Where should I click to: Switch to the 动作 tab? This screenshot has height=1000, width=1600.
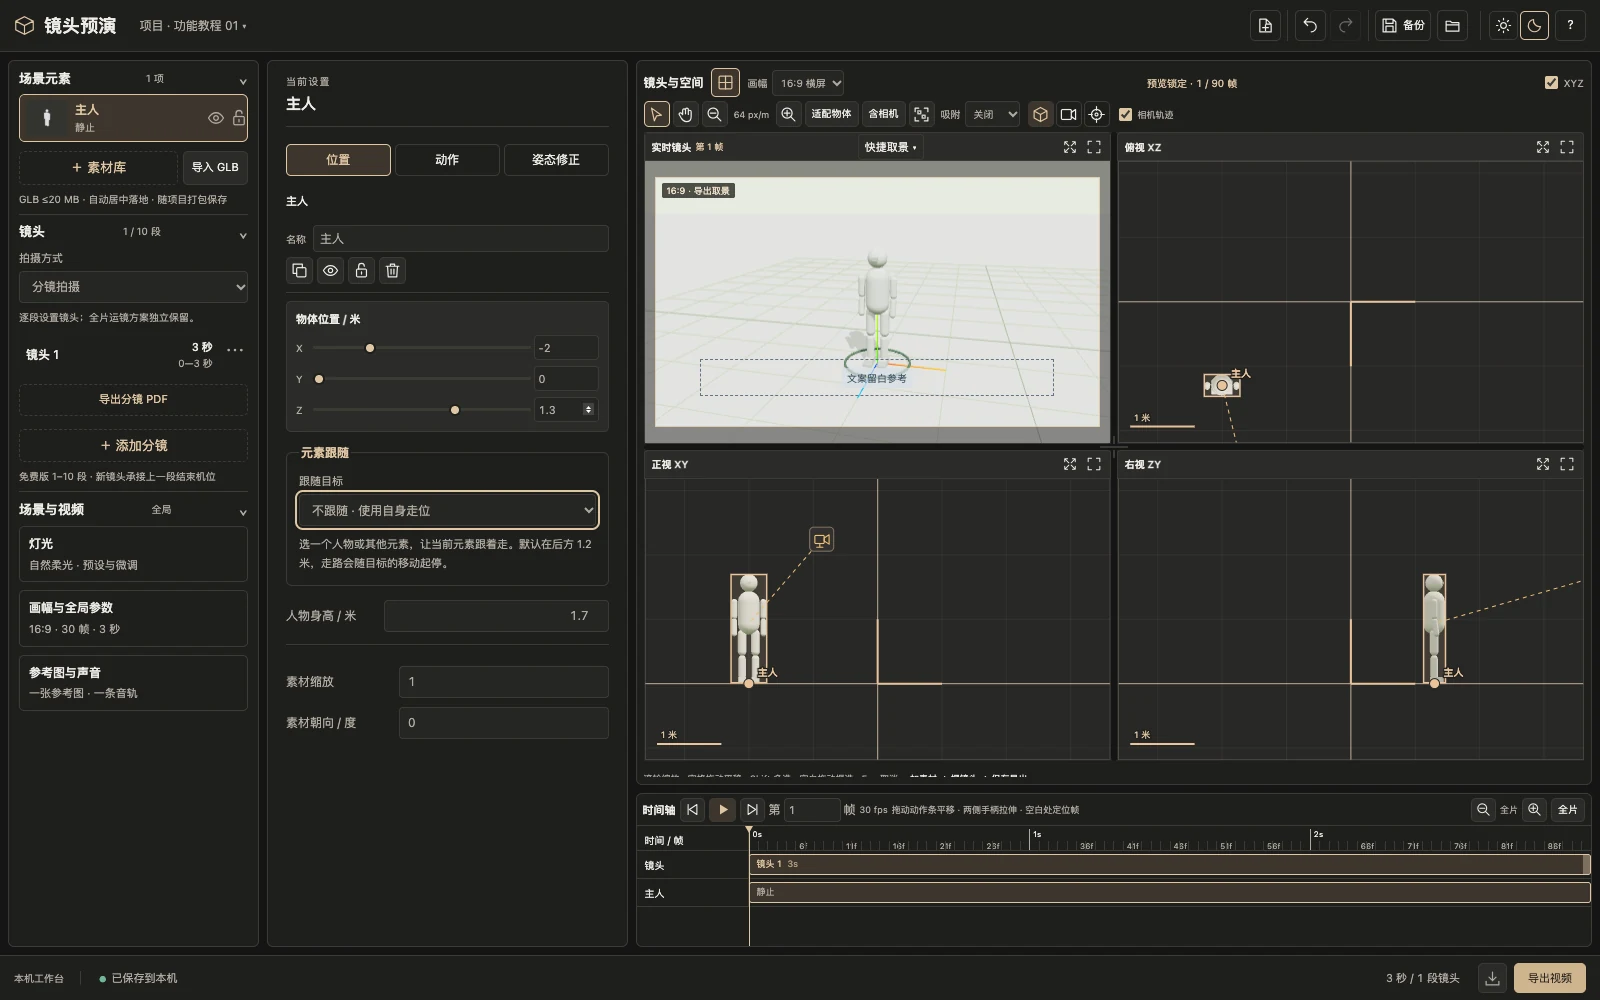click(x=447, y=160)
